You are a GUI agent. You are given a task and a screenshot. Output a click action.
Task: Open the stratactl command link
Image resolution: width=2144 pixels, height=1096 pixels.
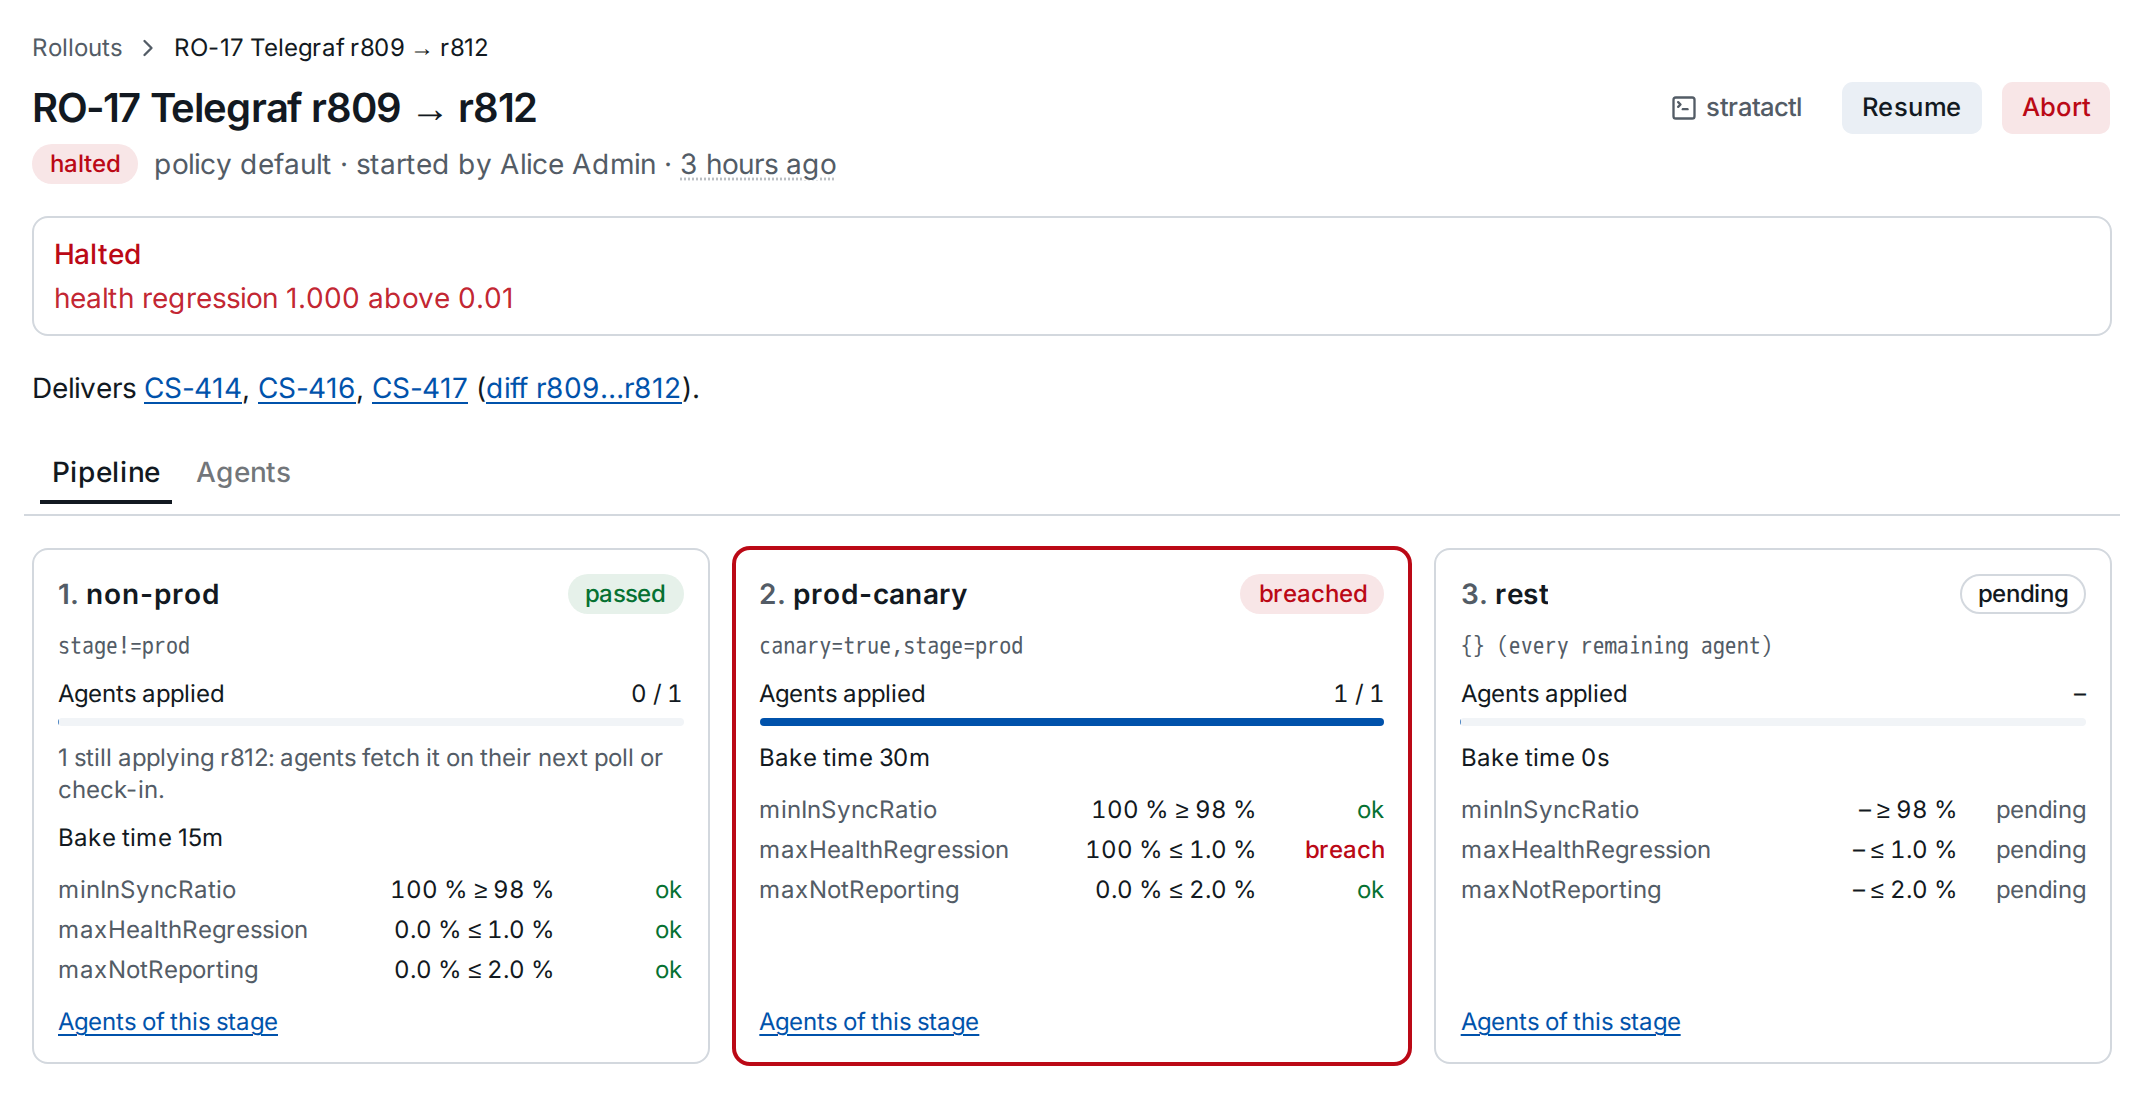tap(1737, 108)
